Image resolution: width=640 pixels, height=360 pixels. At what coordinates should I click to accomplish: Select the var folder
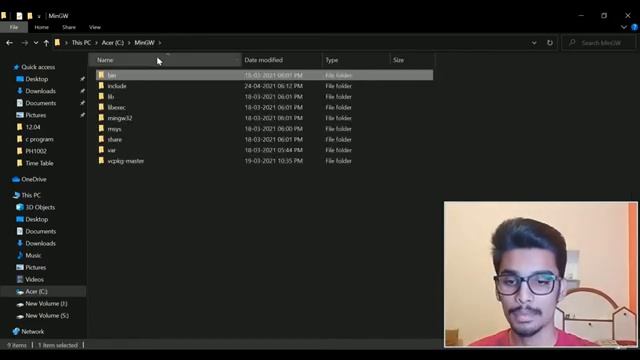pos(264,150)
